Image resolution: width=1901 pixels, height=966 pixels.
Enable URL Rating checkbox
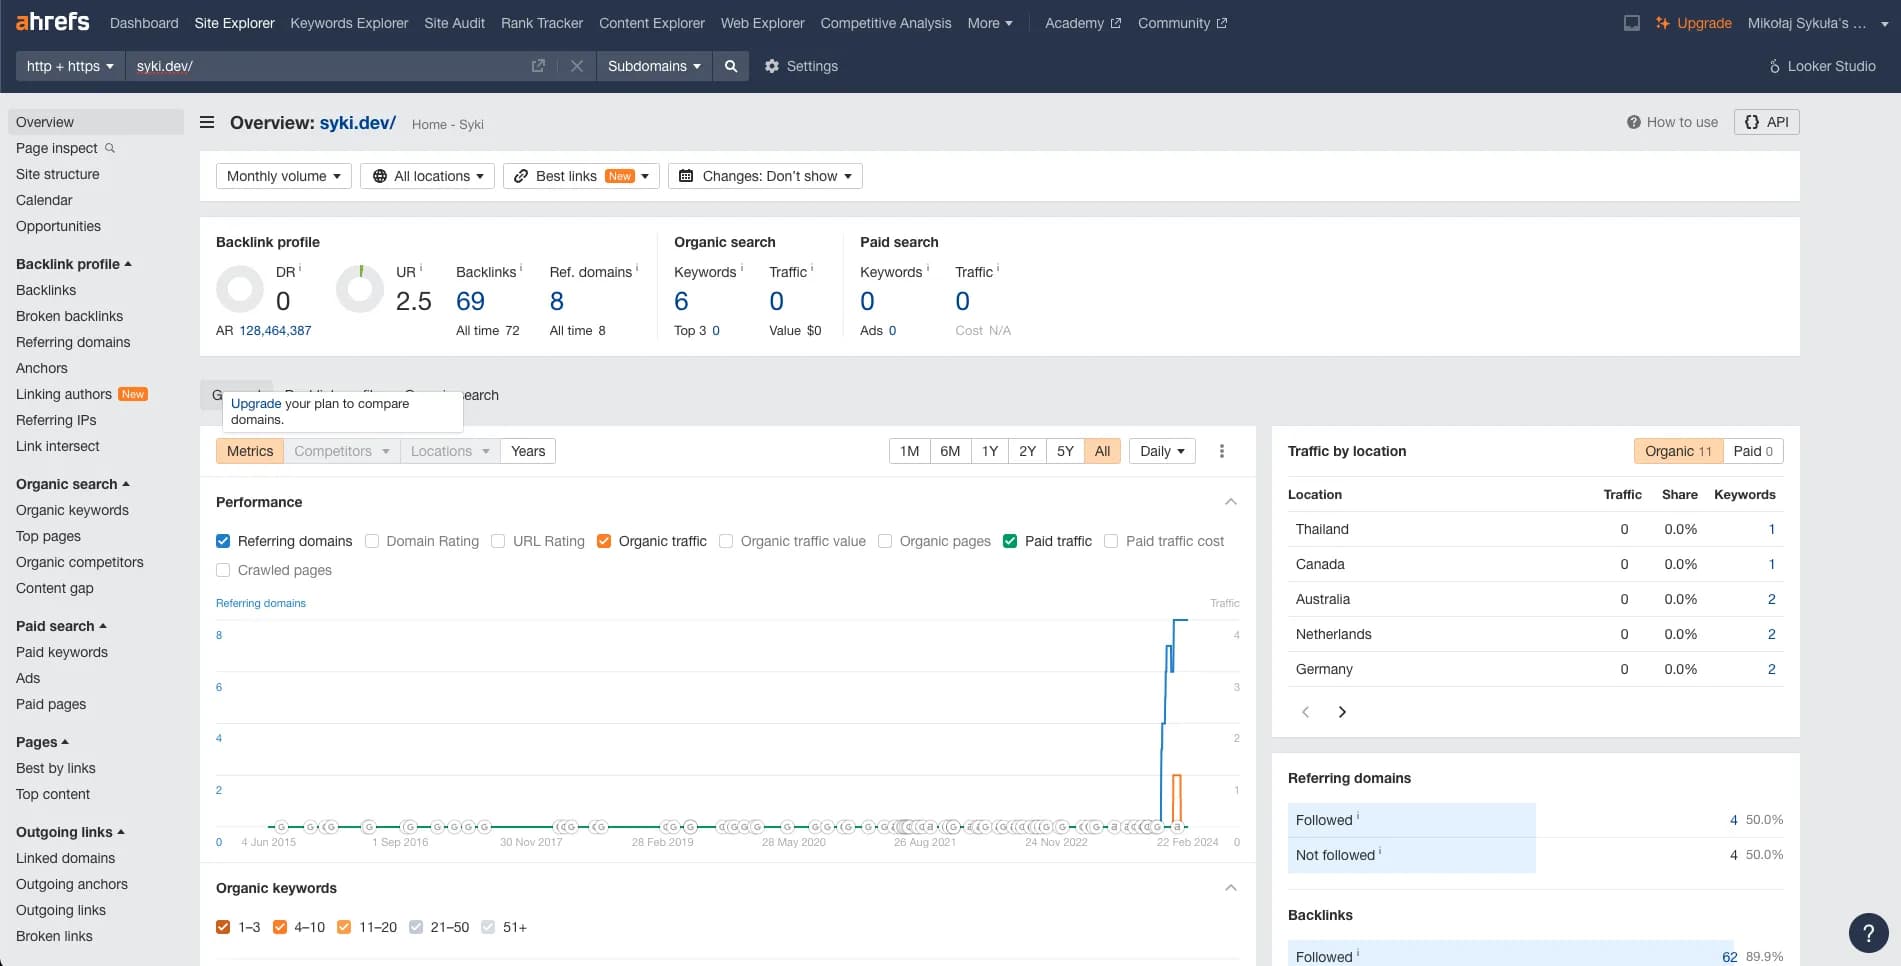498,541
